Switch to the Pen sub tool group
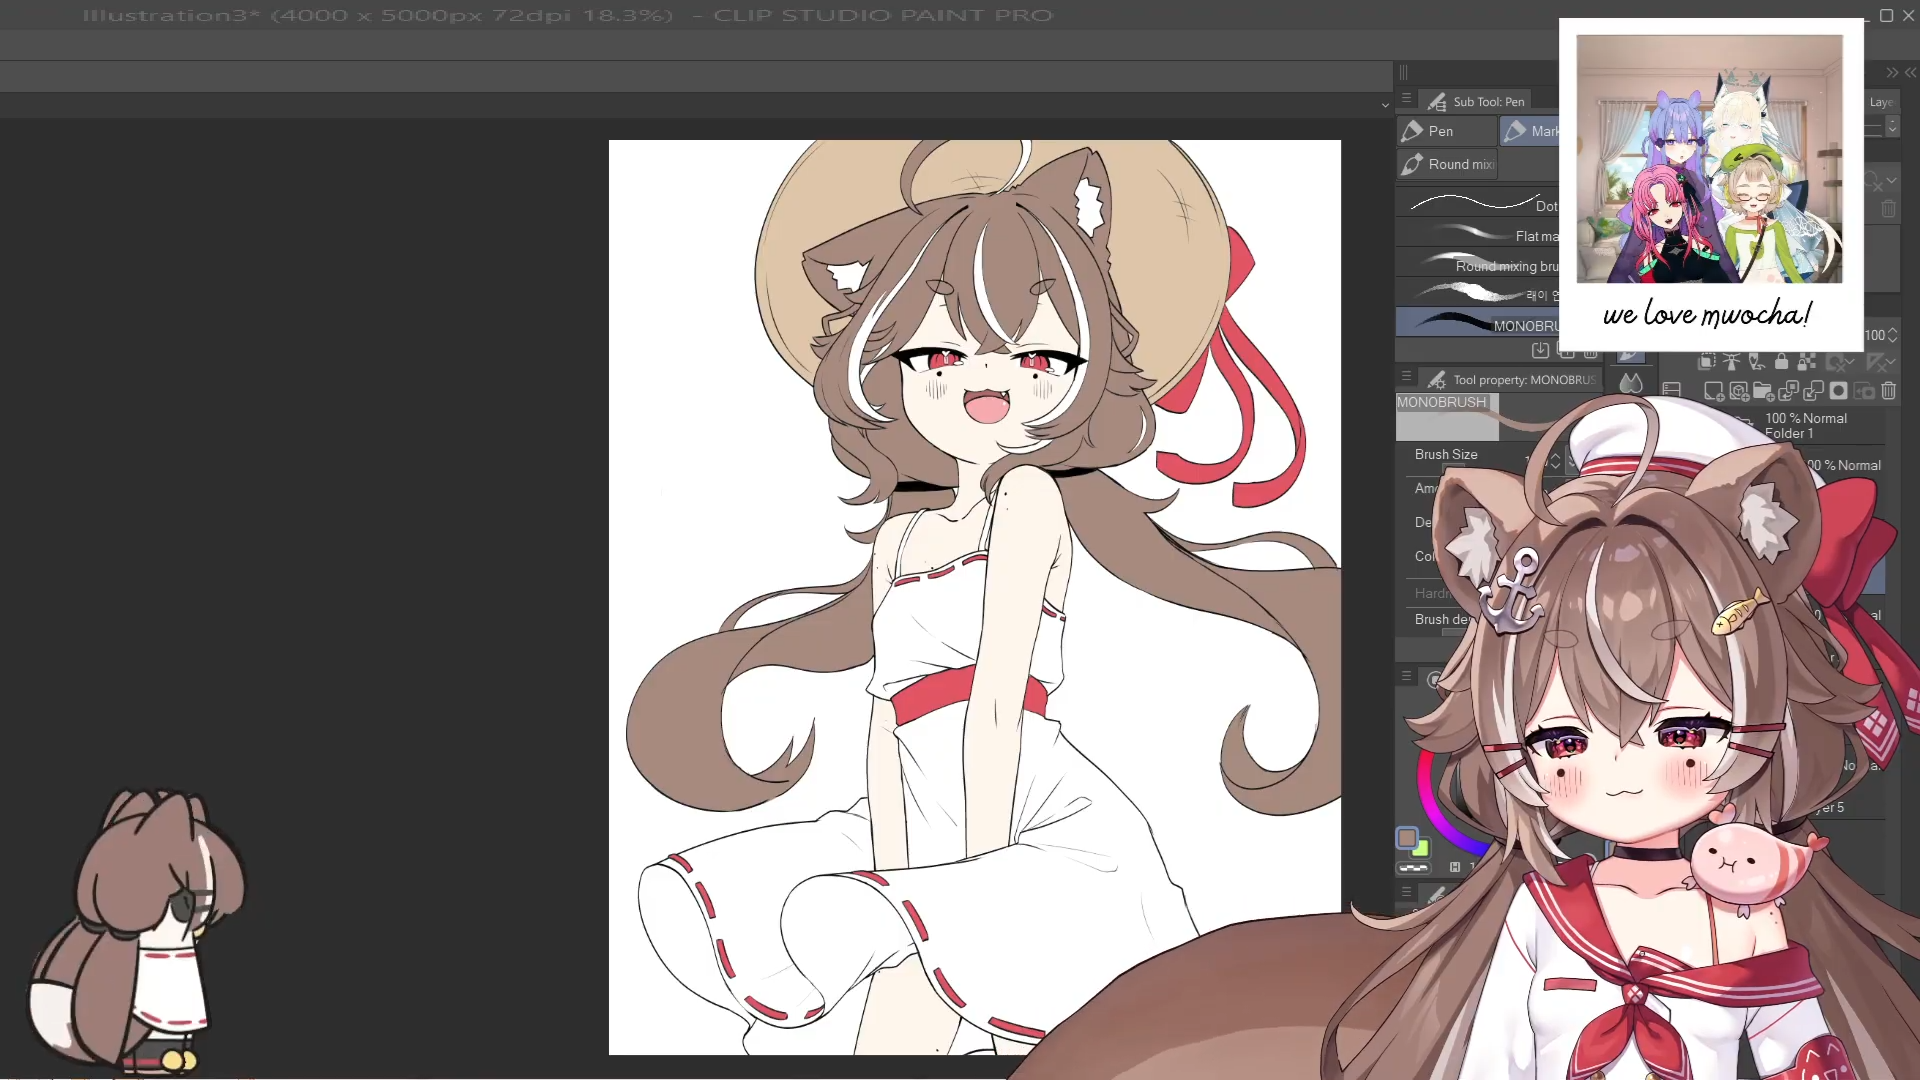Screen dimensions: 1920x1080 click(1445, 131)
